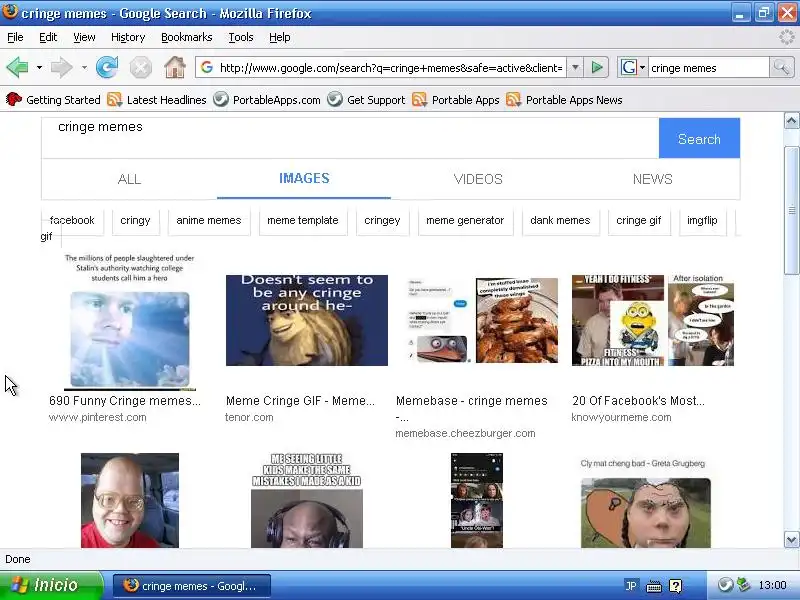
Task: Open the Portable Apps feed bookmark
Action: (456, 99)
